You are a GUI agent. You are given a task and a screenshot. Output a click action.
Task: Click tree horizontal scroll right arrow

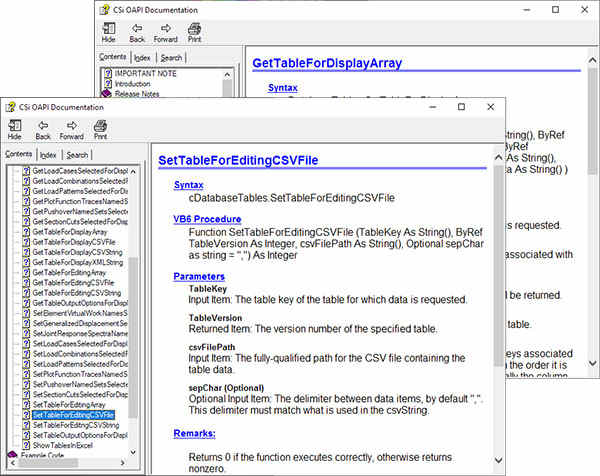tap(122, 463)
